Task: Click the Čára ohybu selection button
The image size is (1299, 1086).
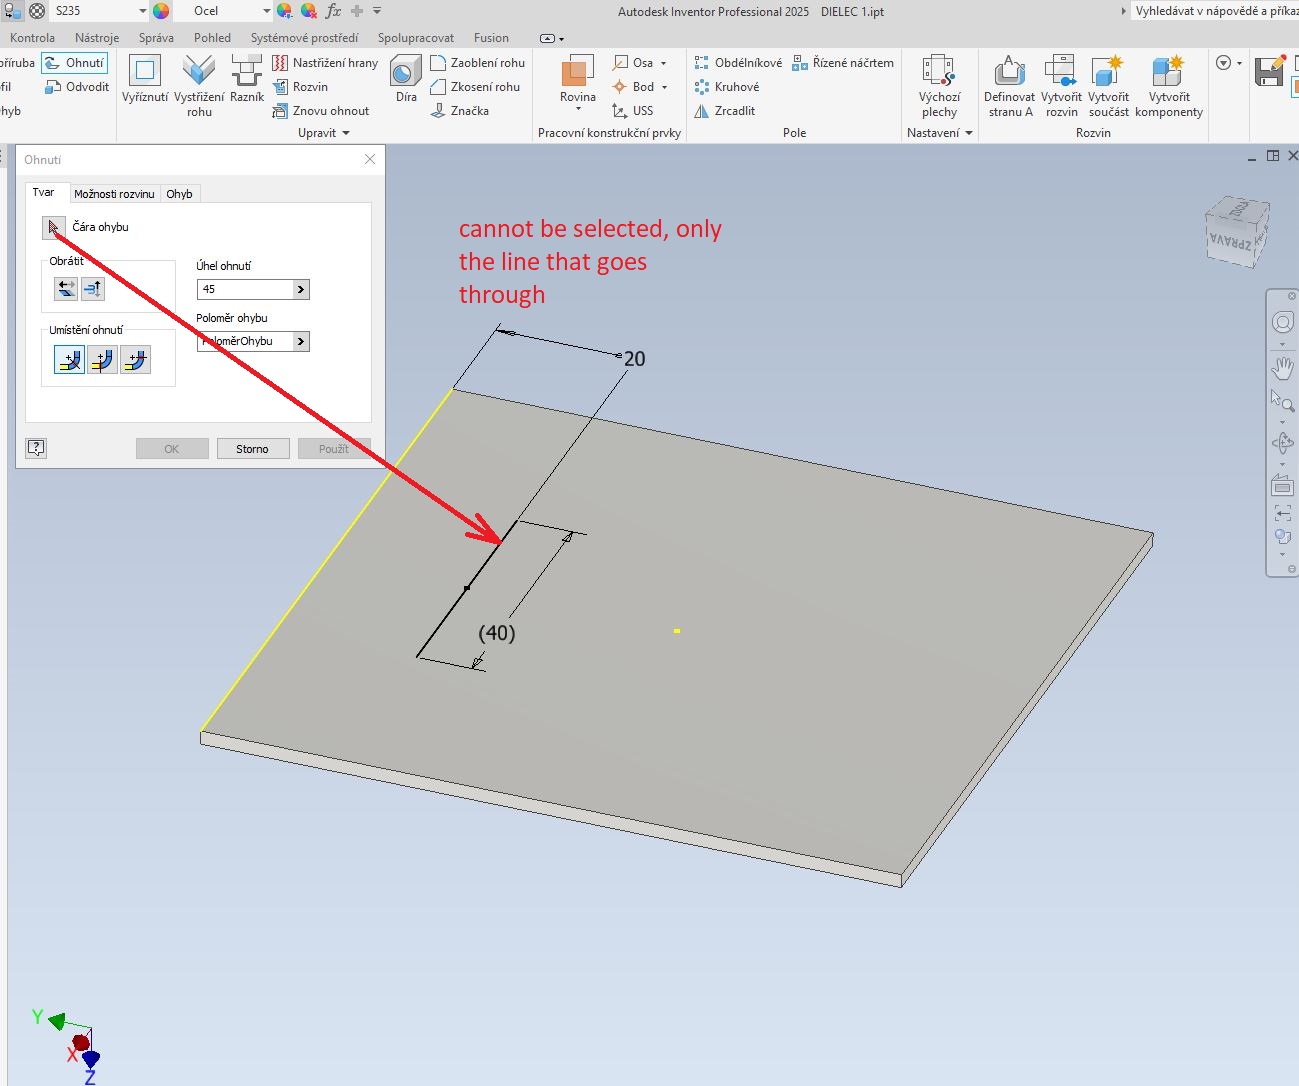Action: point(53,227)
